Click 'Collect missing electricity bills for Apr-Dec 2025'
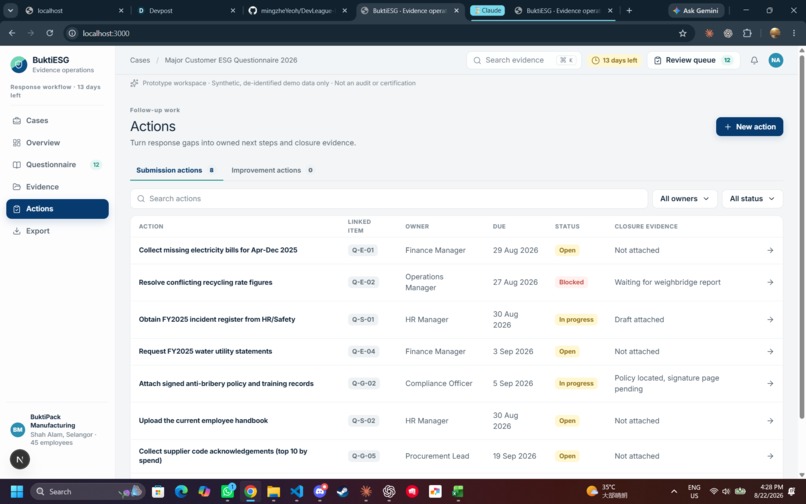The image size is (806, 504). [x=218, y=250]
